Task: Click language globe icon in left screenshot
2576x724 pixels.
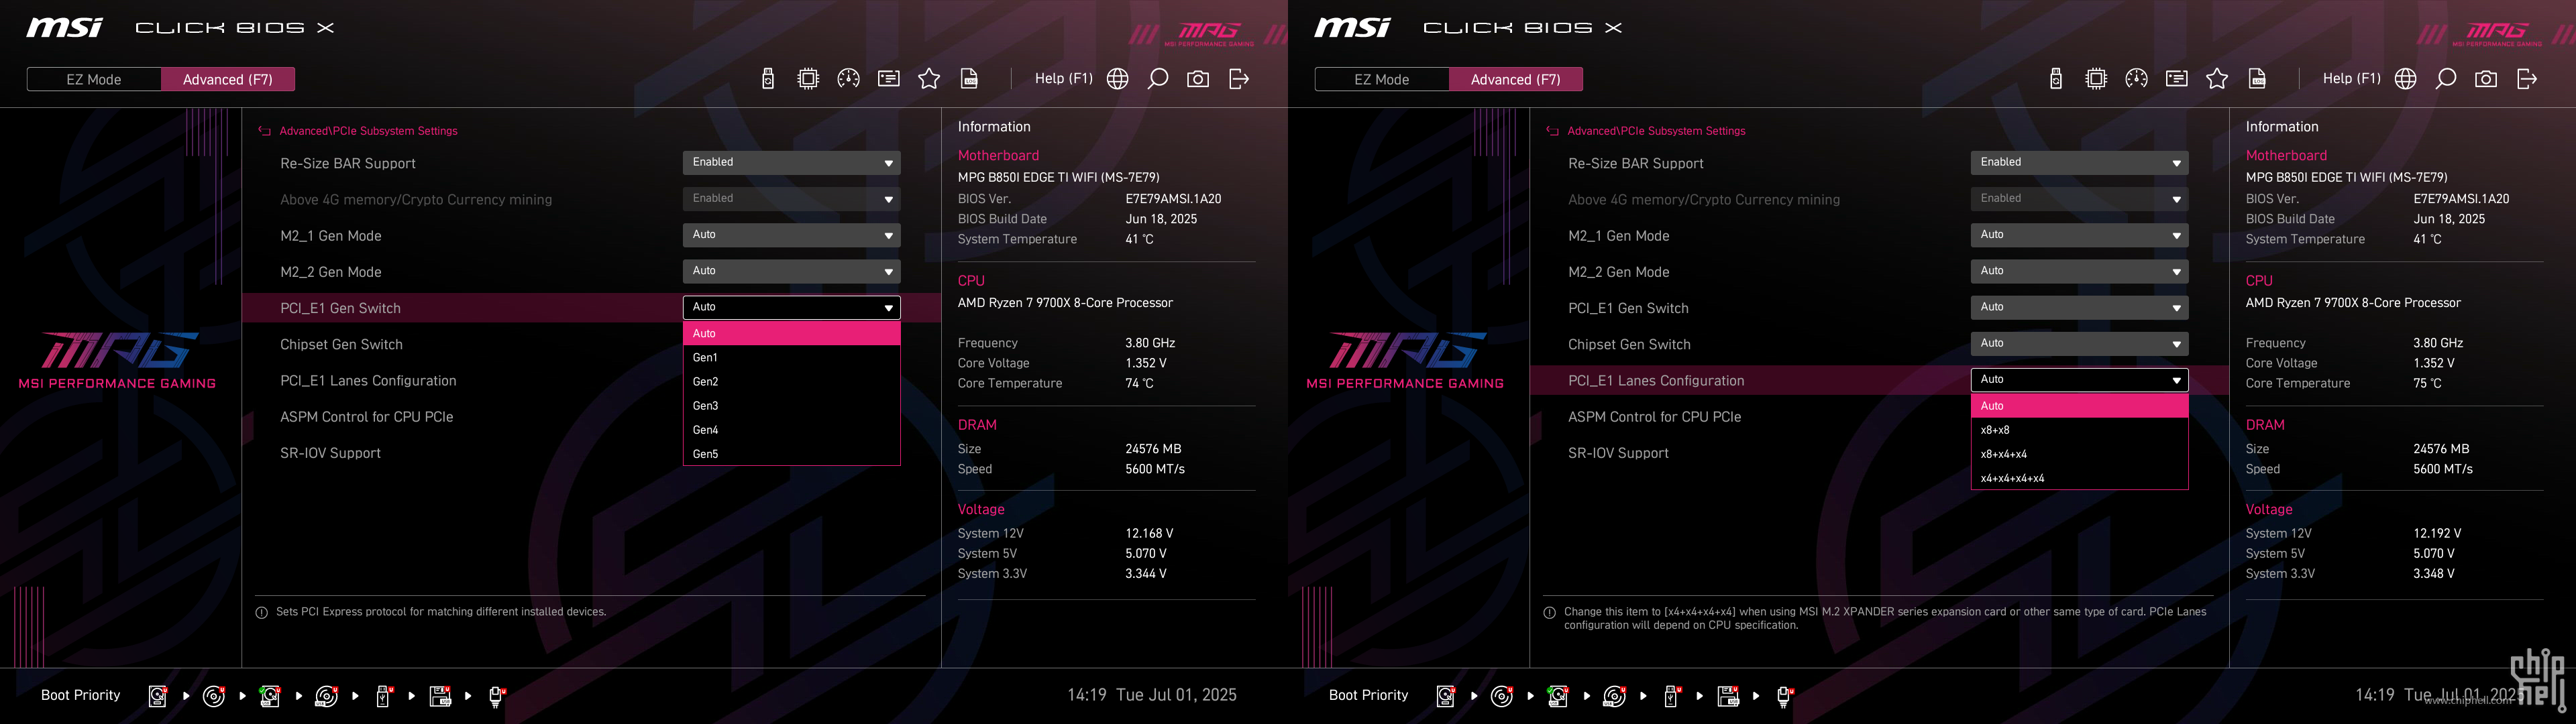Action: tap(1118, 79)
